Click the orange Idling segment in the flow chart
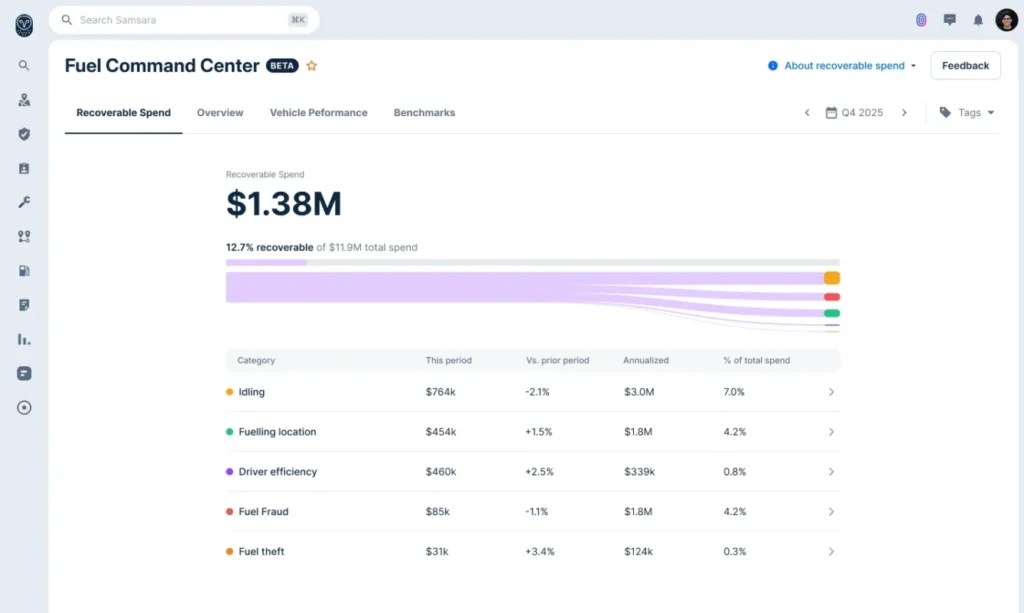The height and width of the screenshot is (613, 1024). 831,278
